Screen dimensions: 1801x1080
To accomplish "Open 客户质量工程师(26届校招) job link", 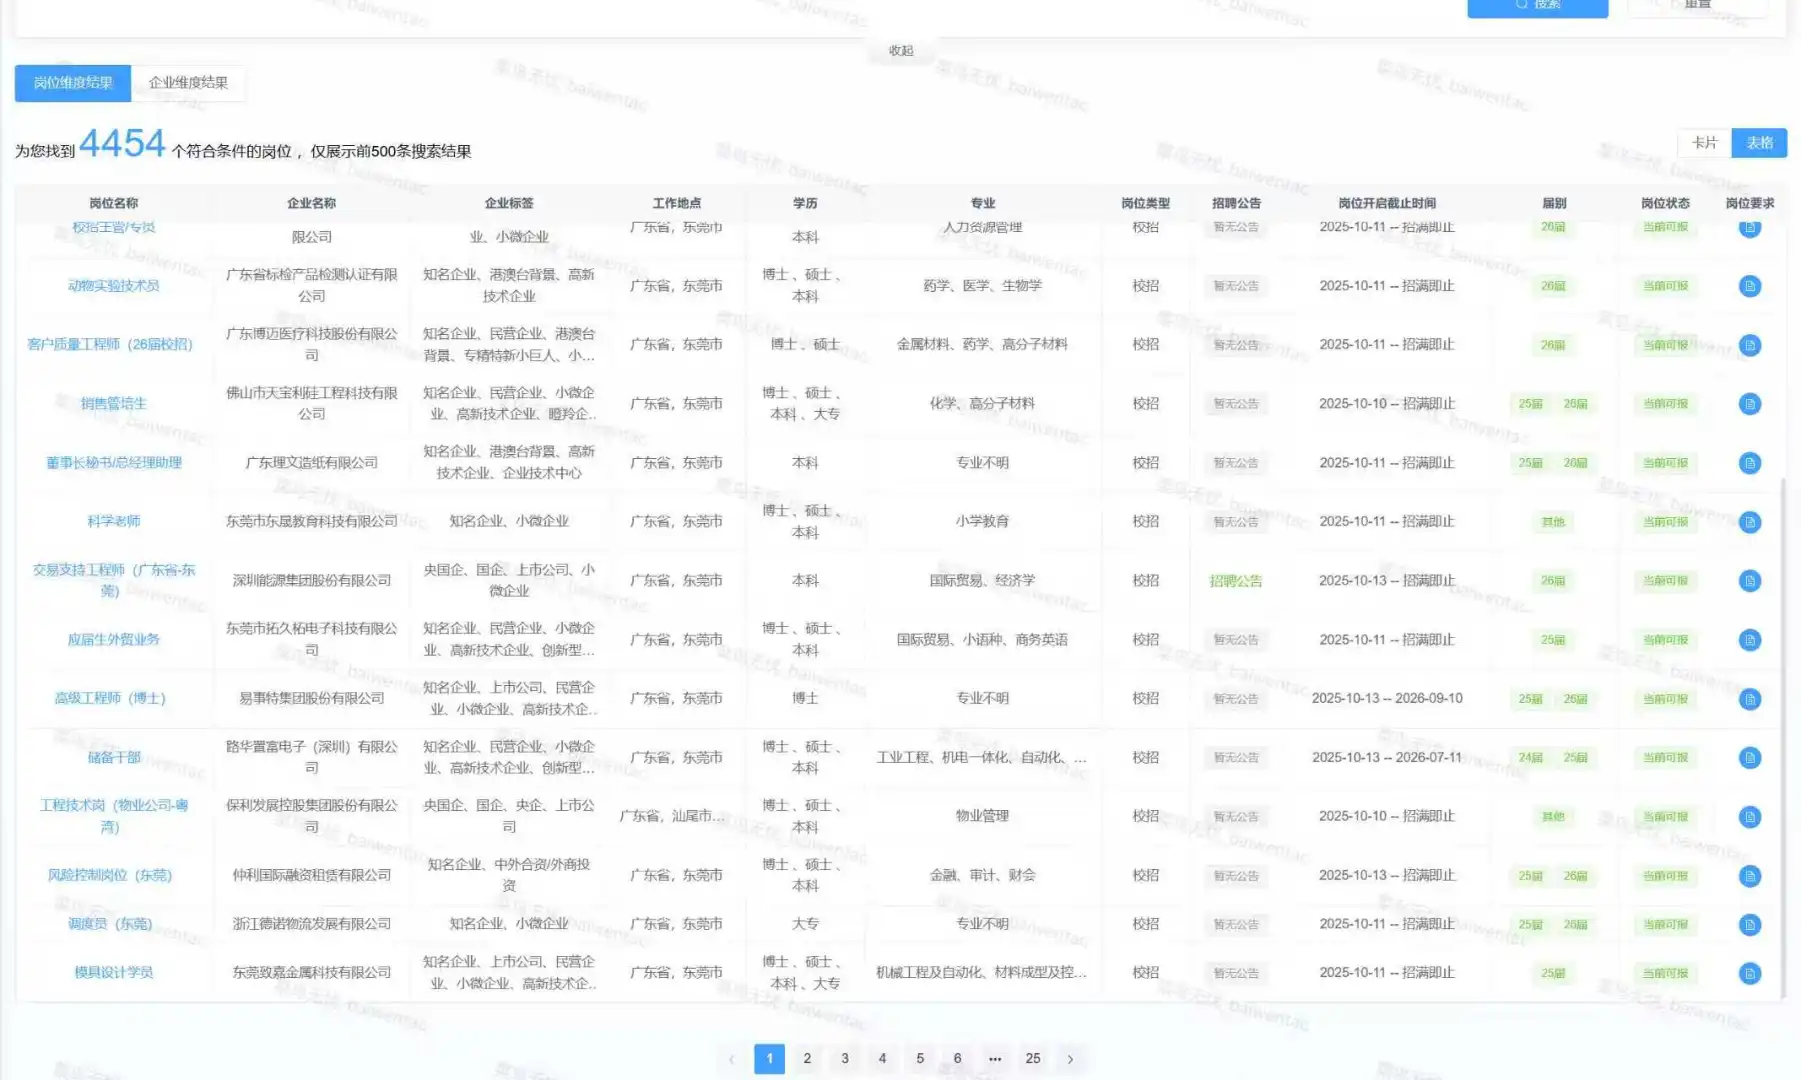I will 110,345.
